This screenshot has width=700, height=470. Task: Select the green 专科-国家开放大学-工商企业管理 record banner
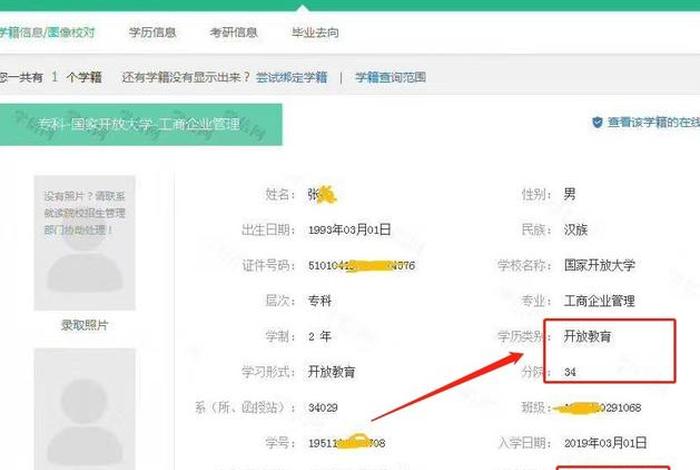[140, 125]
